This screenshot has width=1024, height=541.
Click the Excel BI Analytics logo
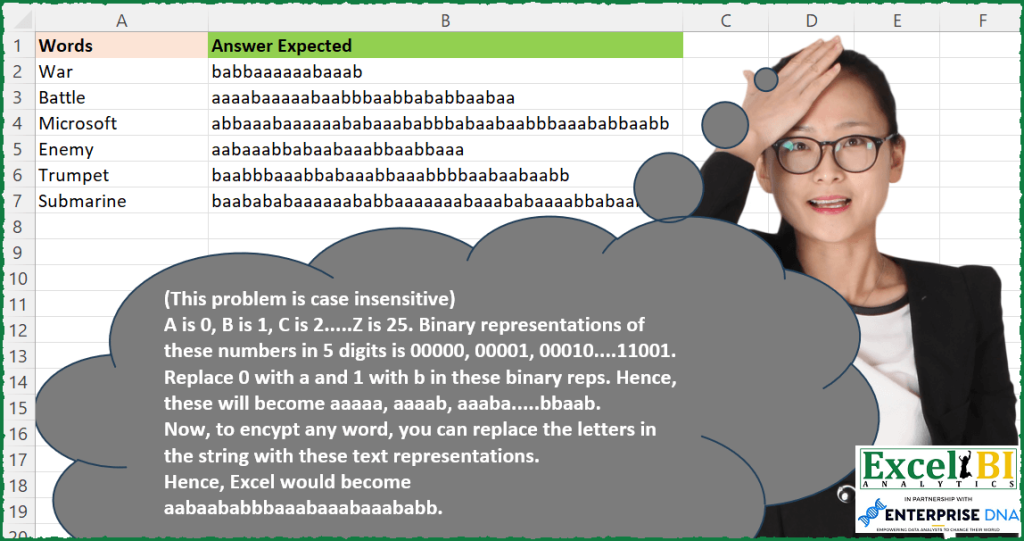[936, 468]
